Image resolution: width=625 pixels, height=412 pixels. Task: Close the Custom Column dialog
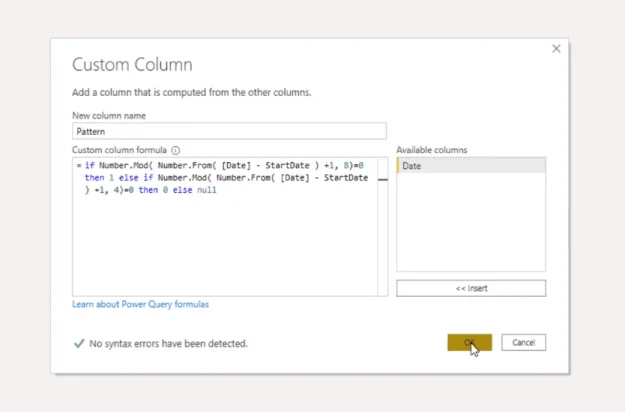pos(556,49)
